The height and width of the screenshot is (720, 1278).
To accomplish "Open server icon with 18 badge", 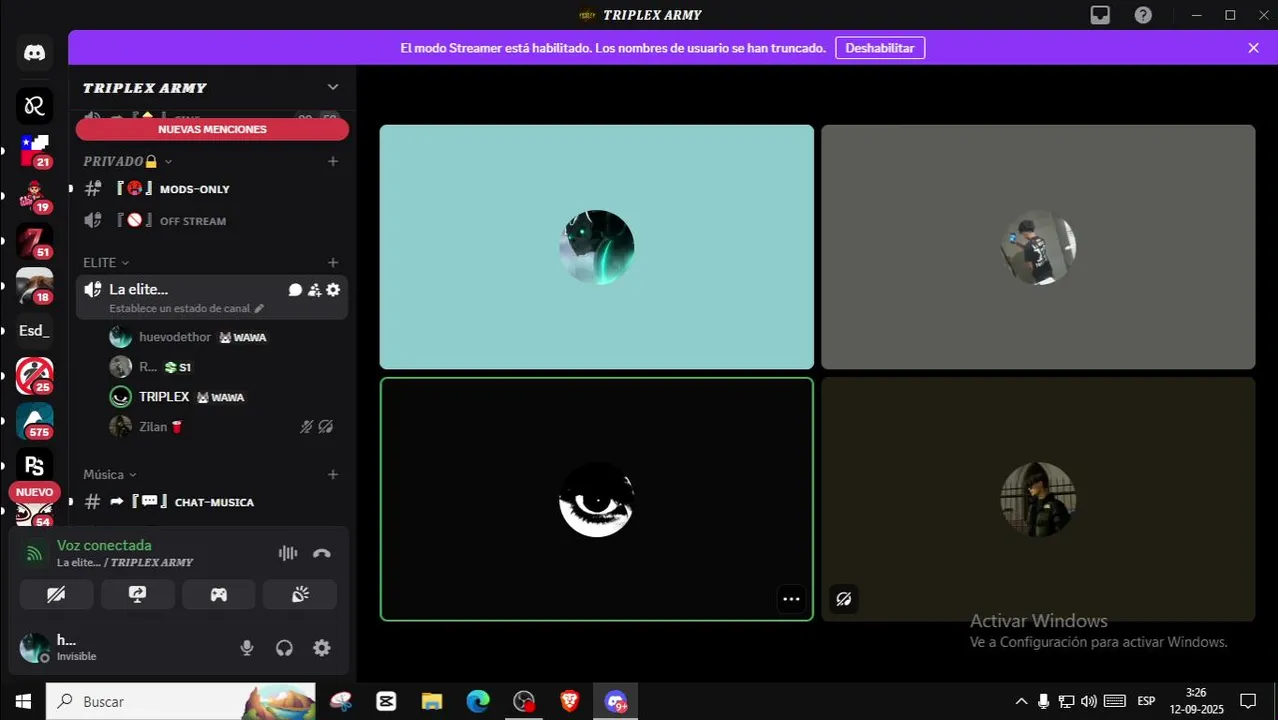I will pos(35,286).
